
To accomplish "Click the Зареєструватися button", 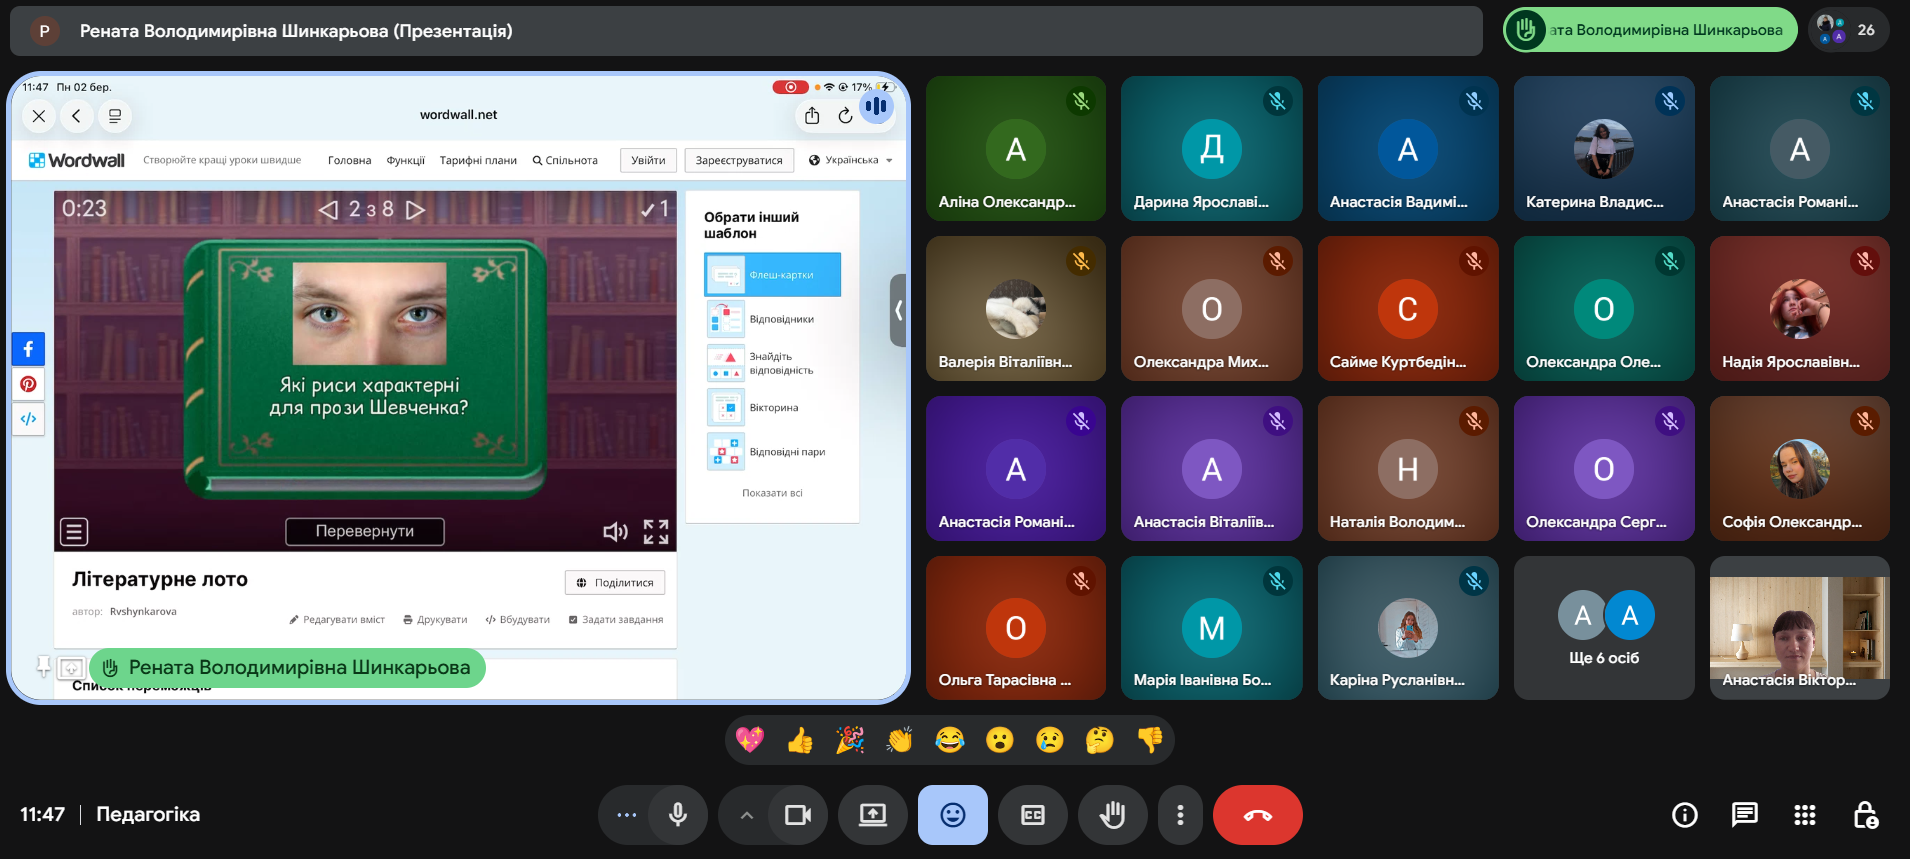I will point(739,160).
